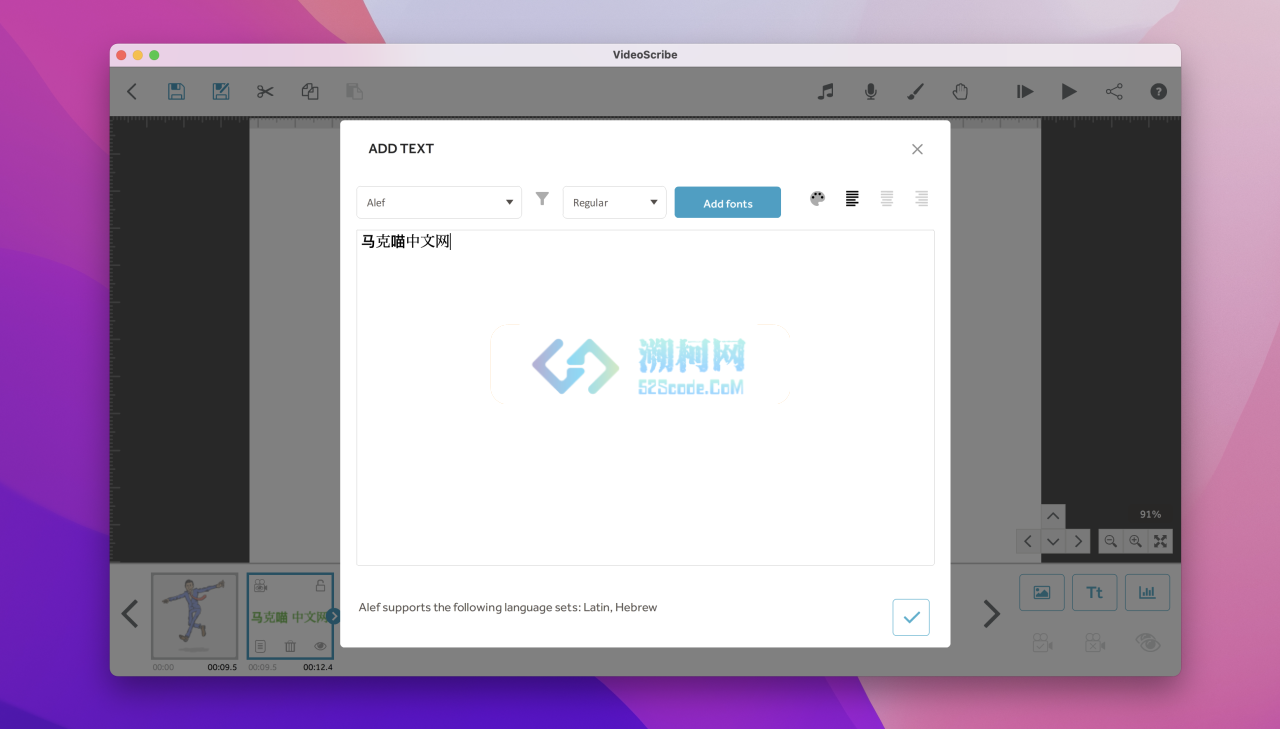
Task: Open the share and publish icon
Action: [x=1114, y=92]
